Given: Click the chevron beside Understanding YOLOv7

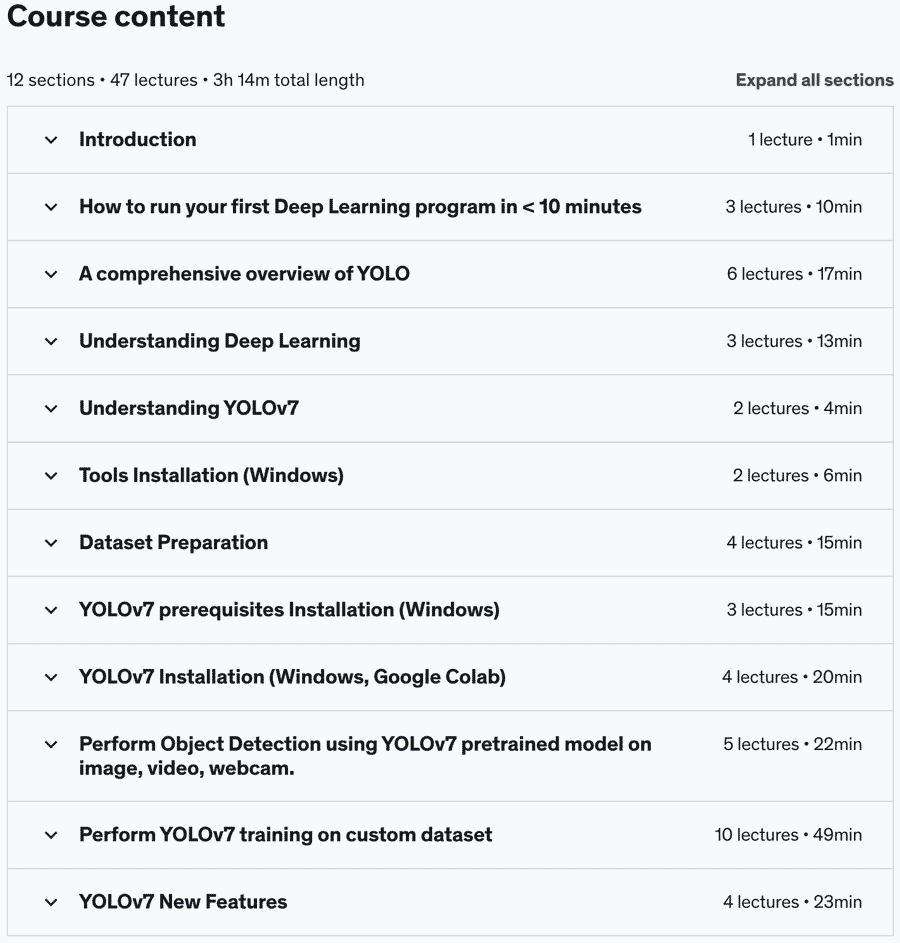Looking at the screenshot, I should [51, 409].
